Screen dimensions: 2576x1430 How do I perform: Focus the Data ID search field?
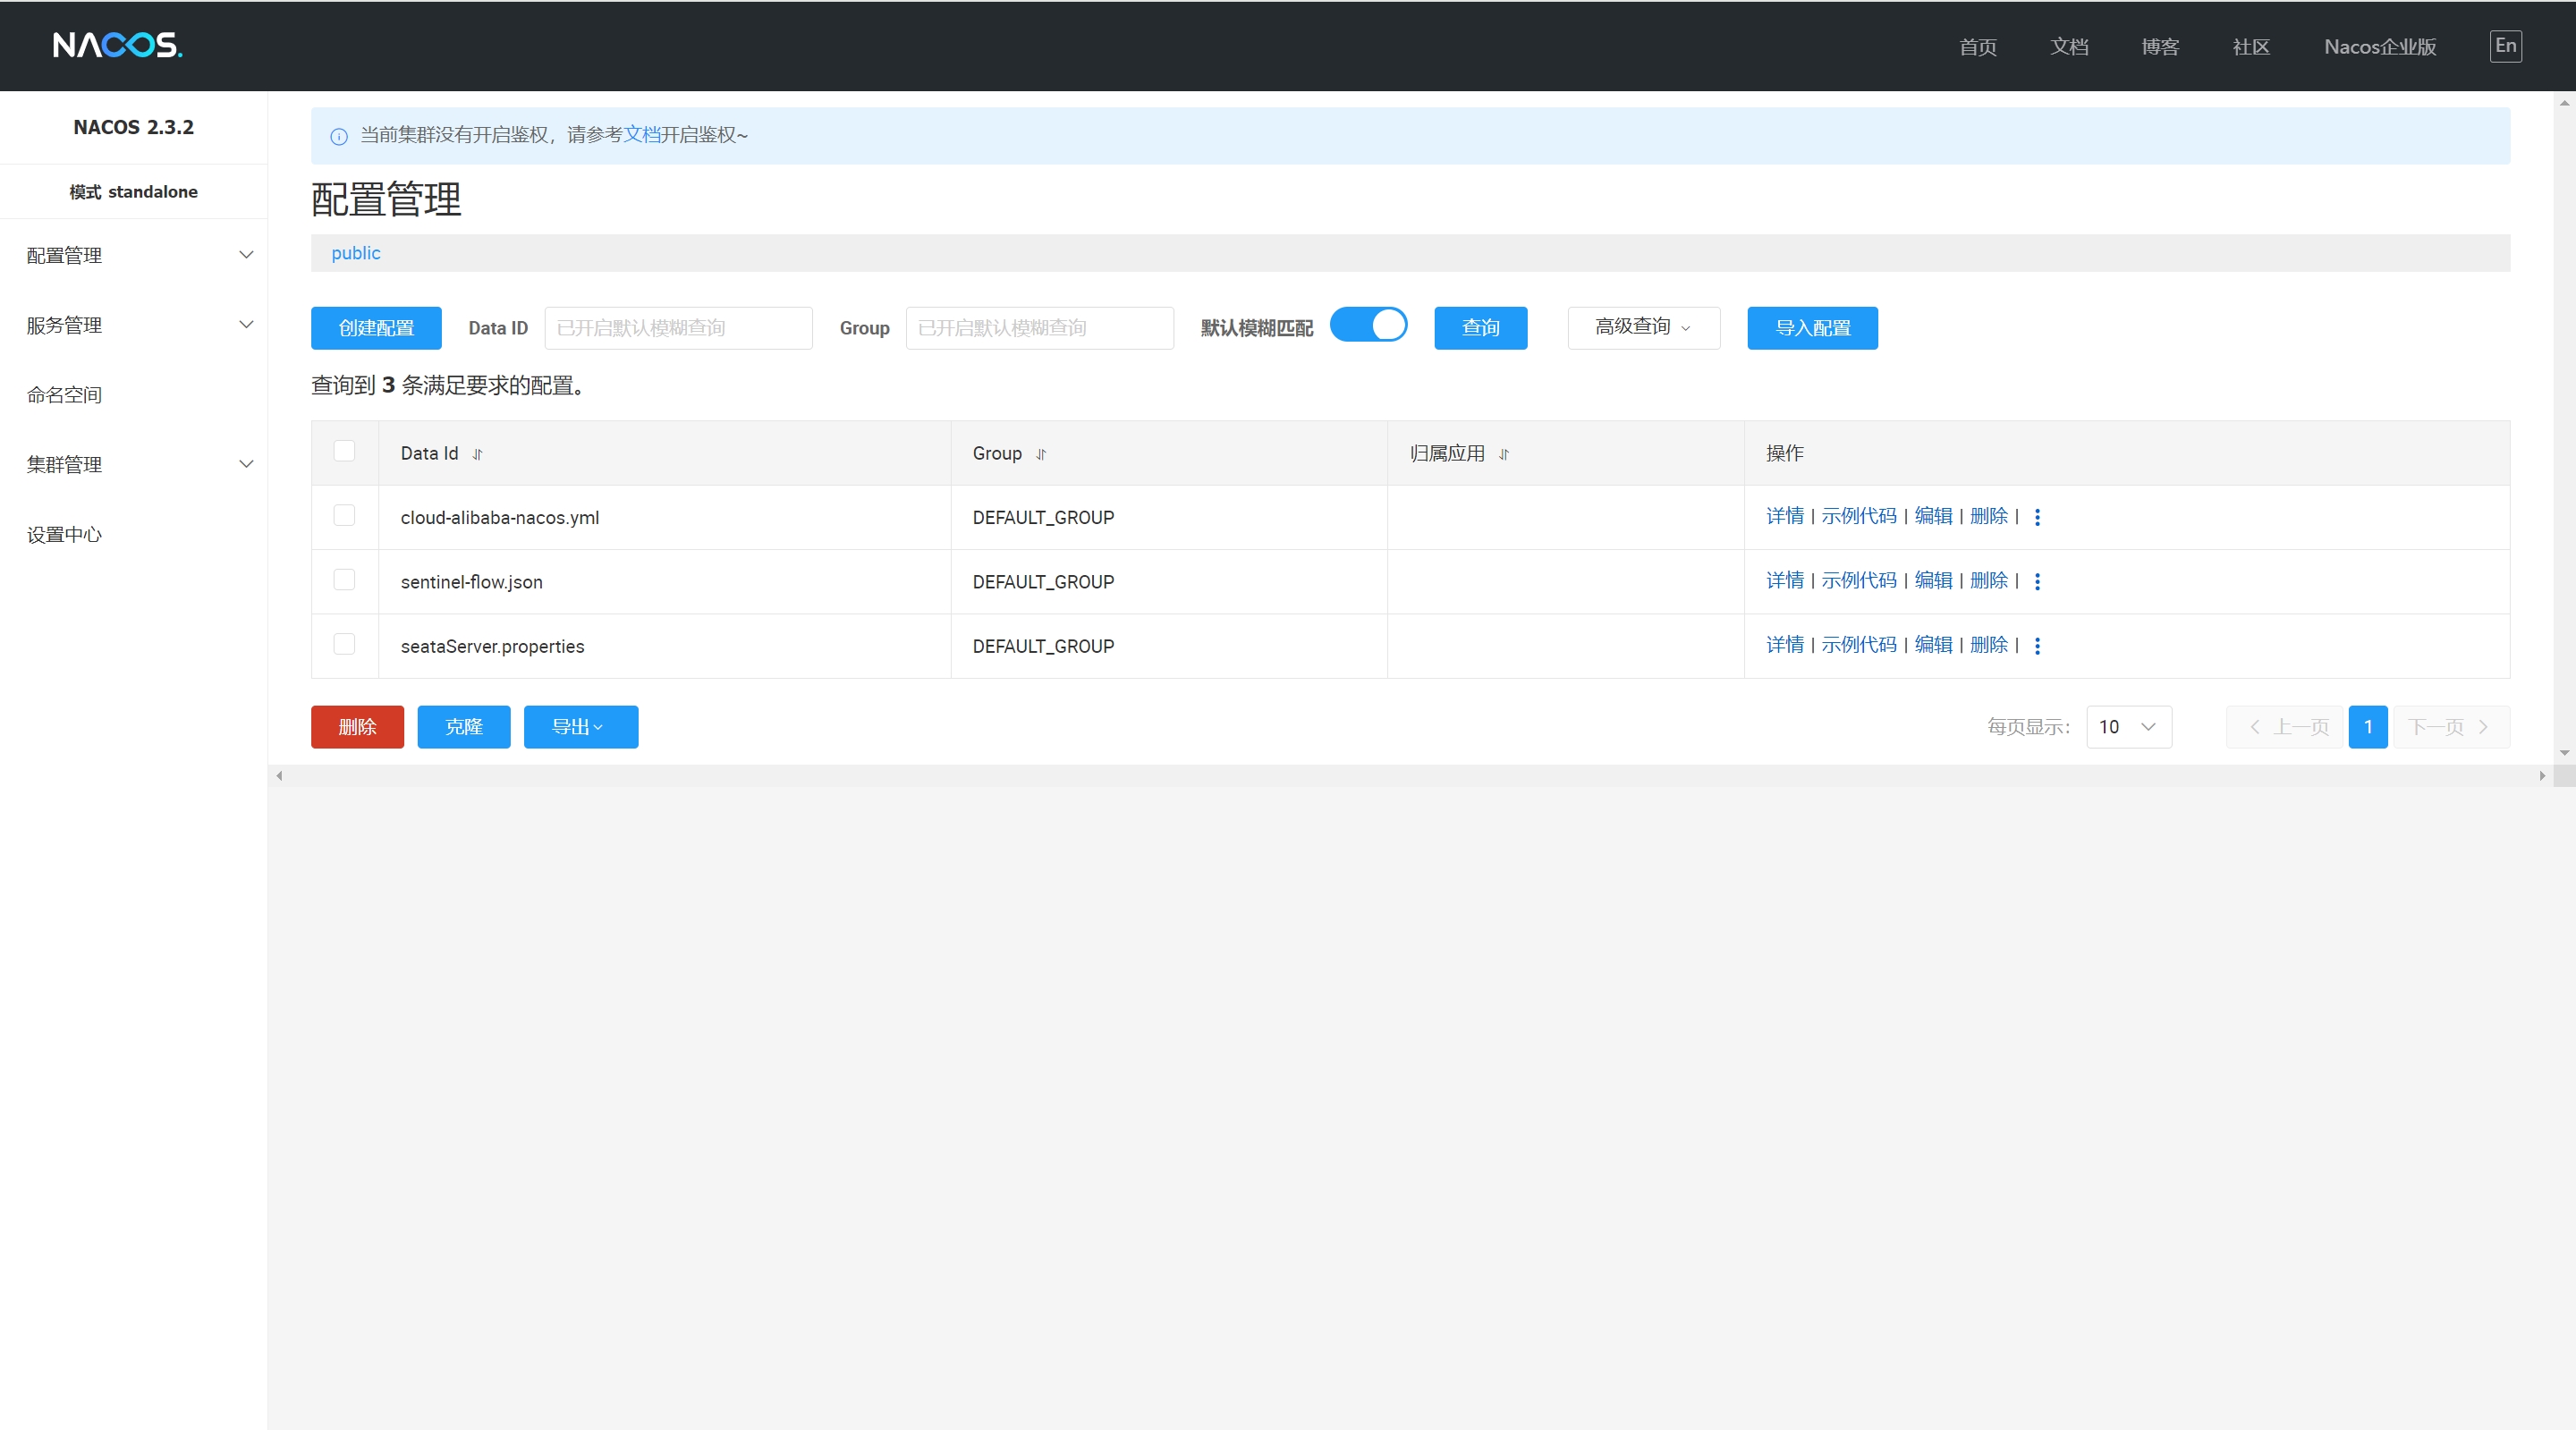678,328
